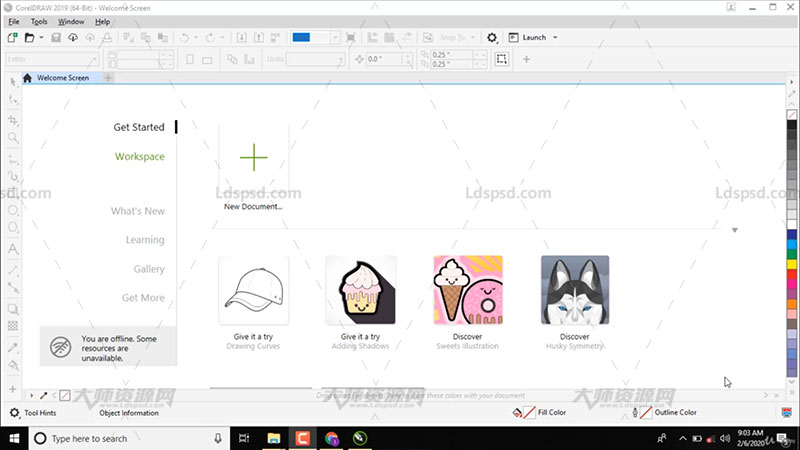Click the Home icon on Welcome tab

28,78
